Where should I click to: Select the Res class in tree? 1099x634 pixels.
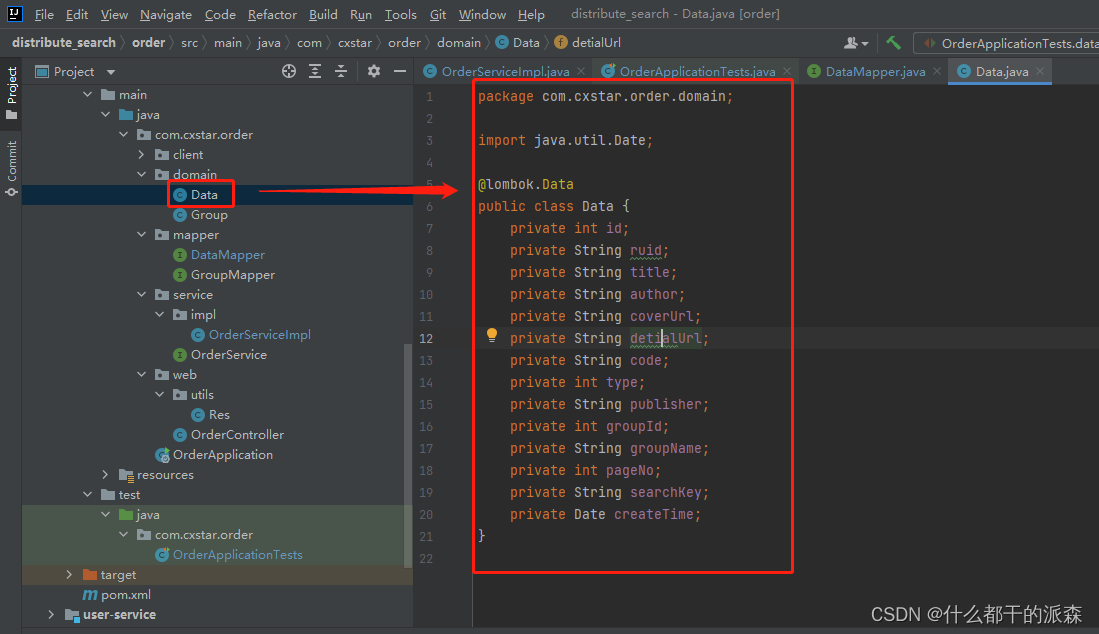tap(219, 415)
